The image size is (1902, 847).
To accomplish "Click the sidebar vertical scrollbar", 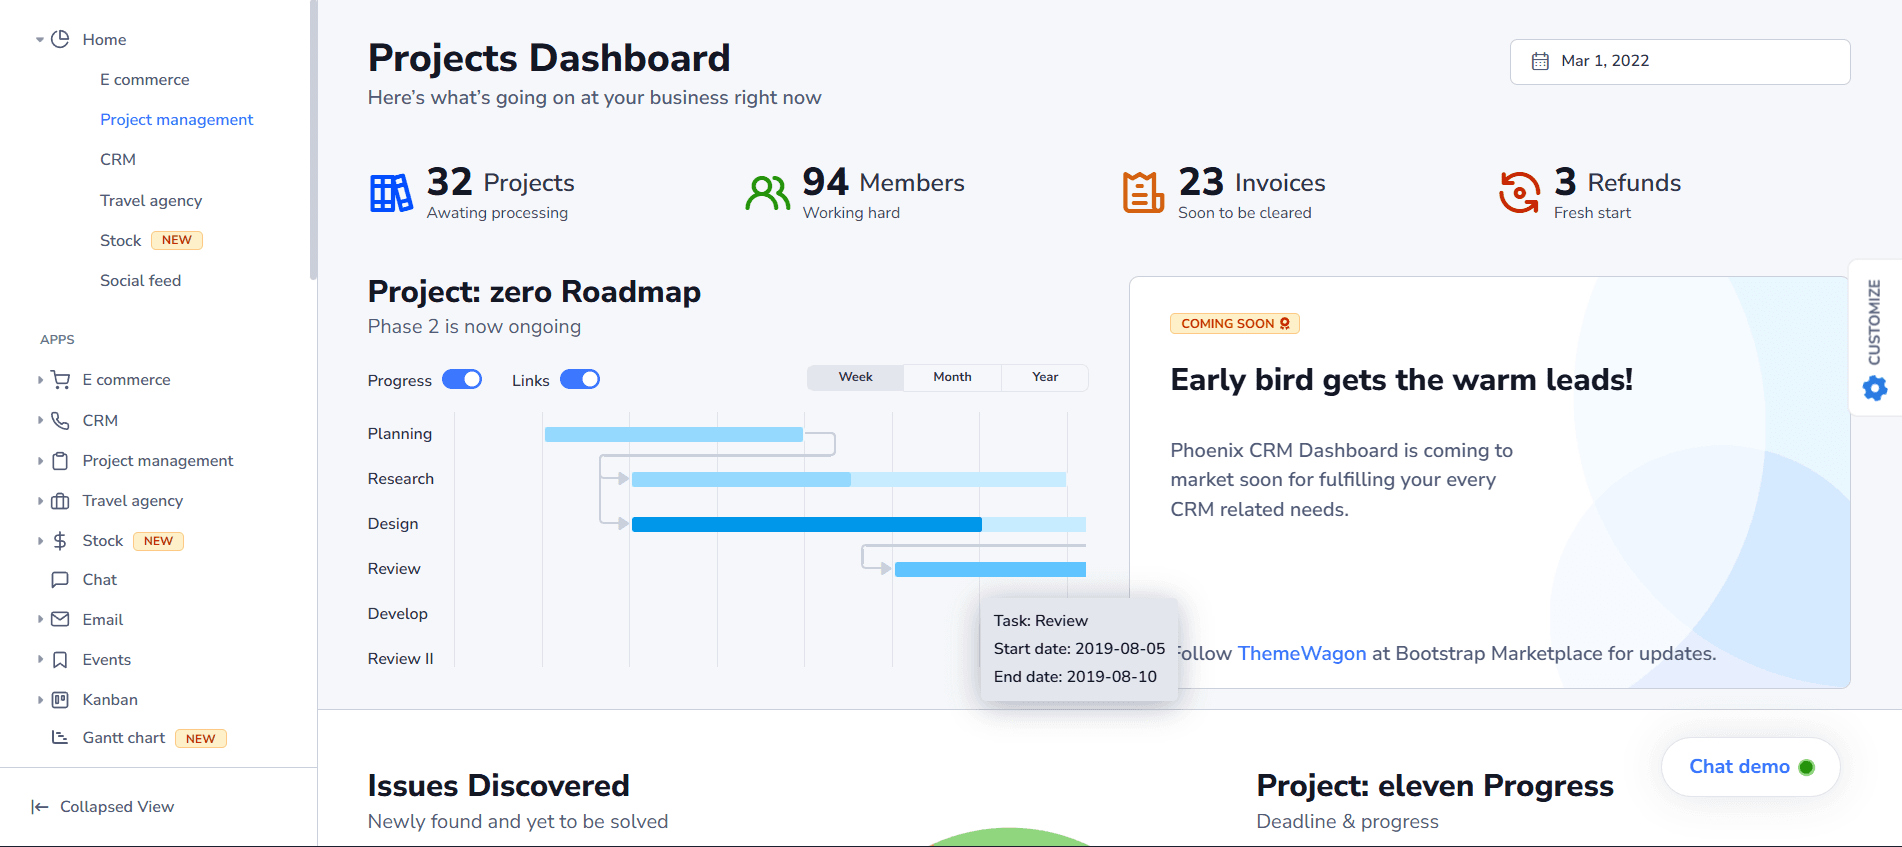I will (x=313, y=140).
